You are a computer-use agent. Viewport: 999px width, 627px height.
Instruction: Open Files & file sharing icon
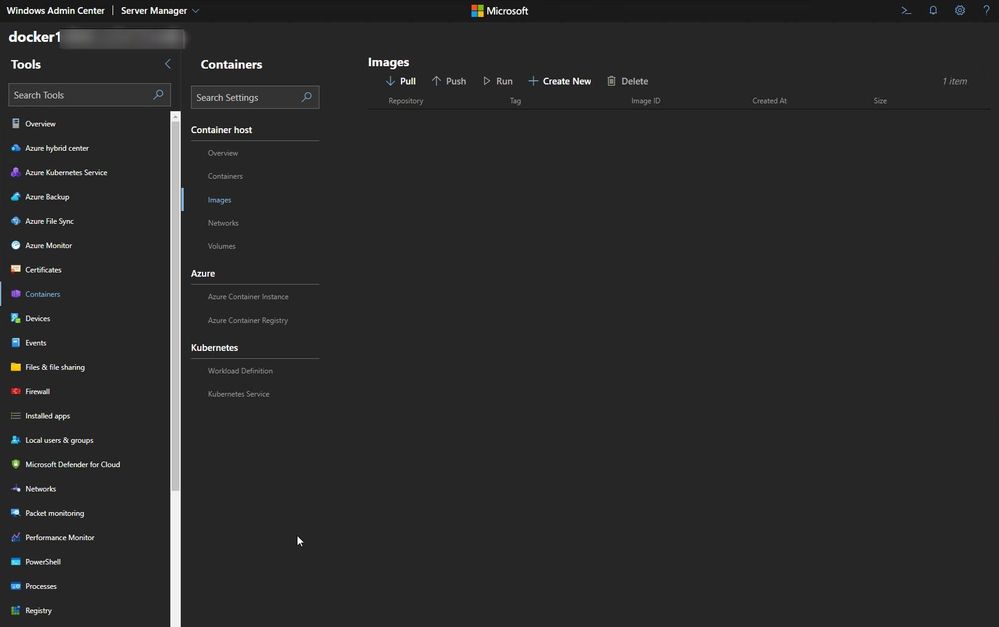pos(16,367)
